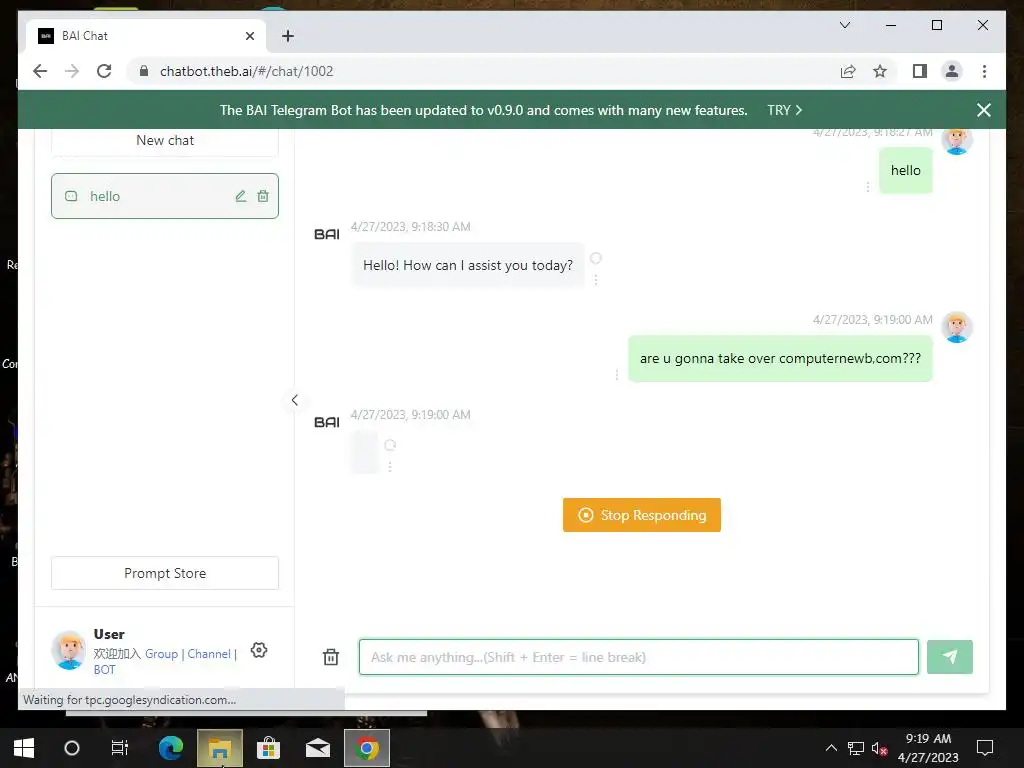Edit the hello chat title
Viewport: 1024px width, 768px height.
point(240,196)
